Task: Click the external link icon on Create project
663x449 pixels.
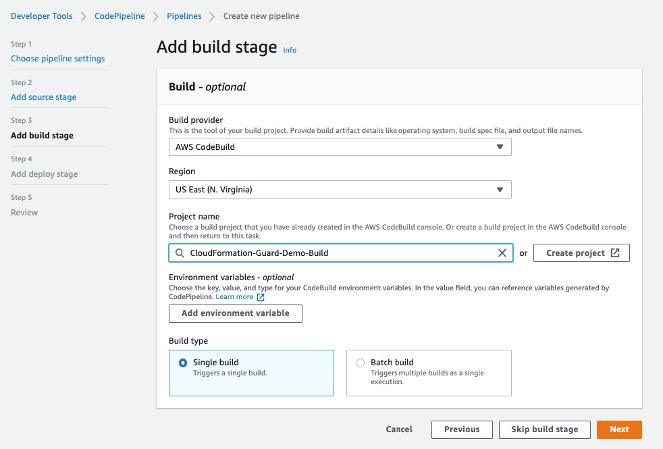Action: (x=615, y=253)
